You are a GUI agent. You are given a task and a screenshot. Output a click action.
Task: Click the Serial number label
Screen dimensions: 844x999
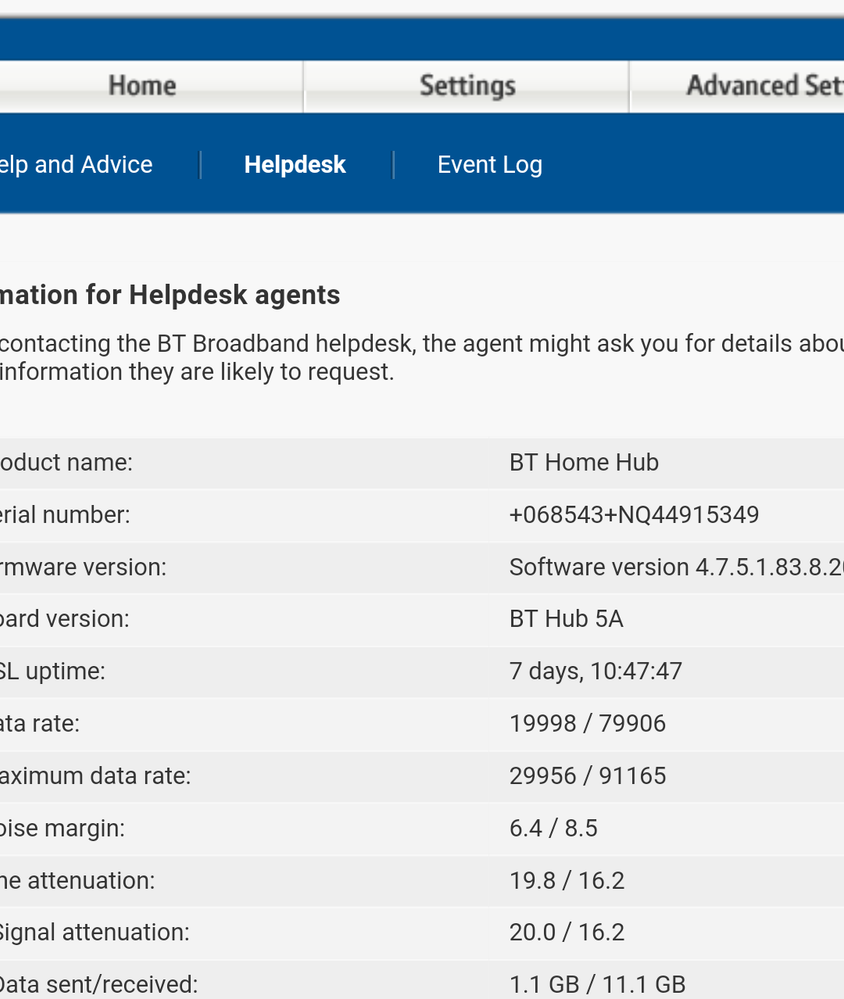point(65,514)
